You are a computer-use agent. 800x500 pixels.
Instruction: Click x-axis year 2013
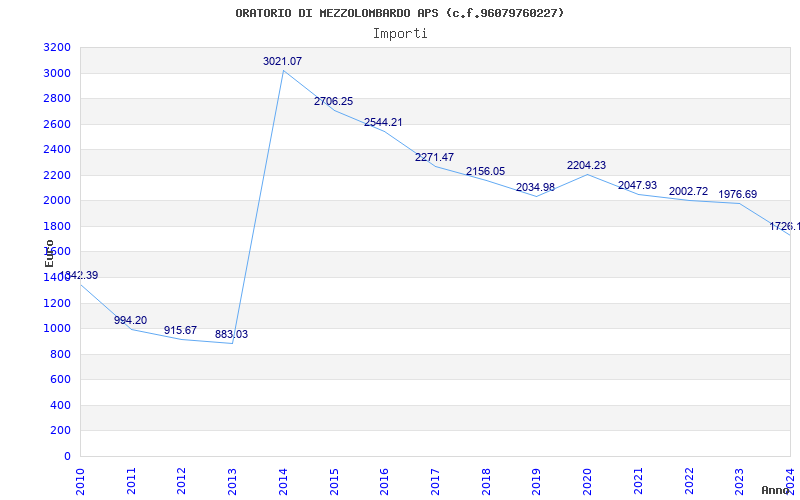(232, 482)
